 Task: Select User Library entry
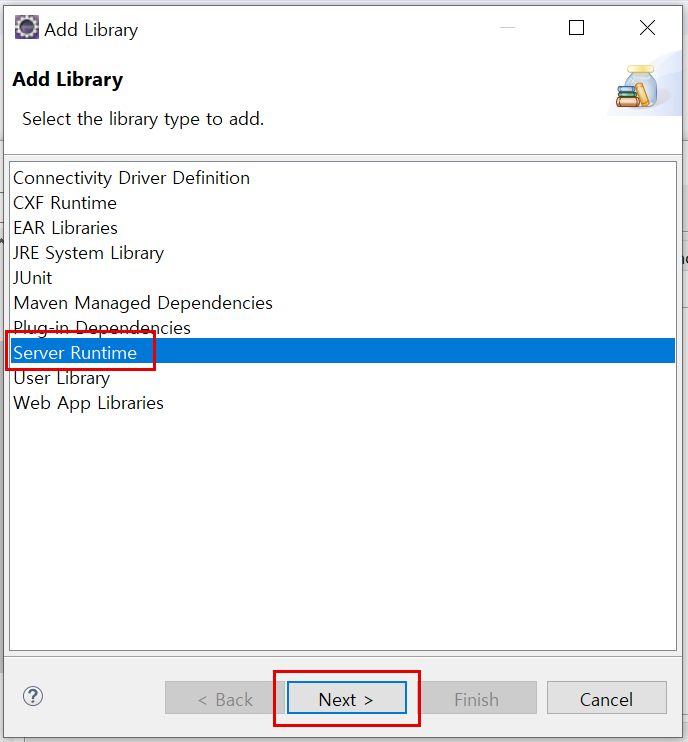(62, 378)
